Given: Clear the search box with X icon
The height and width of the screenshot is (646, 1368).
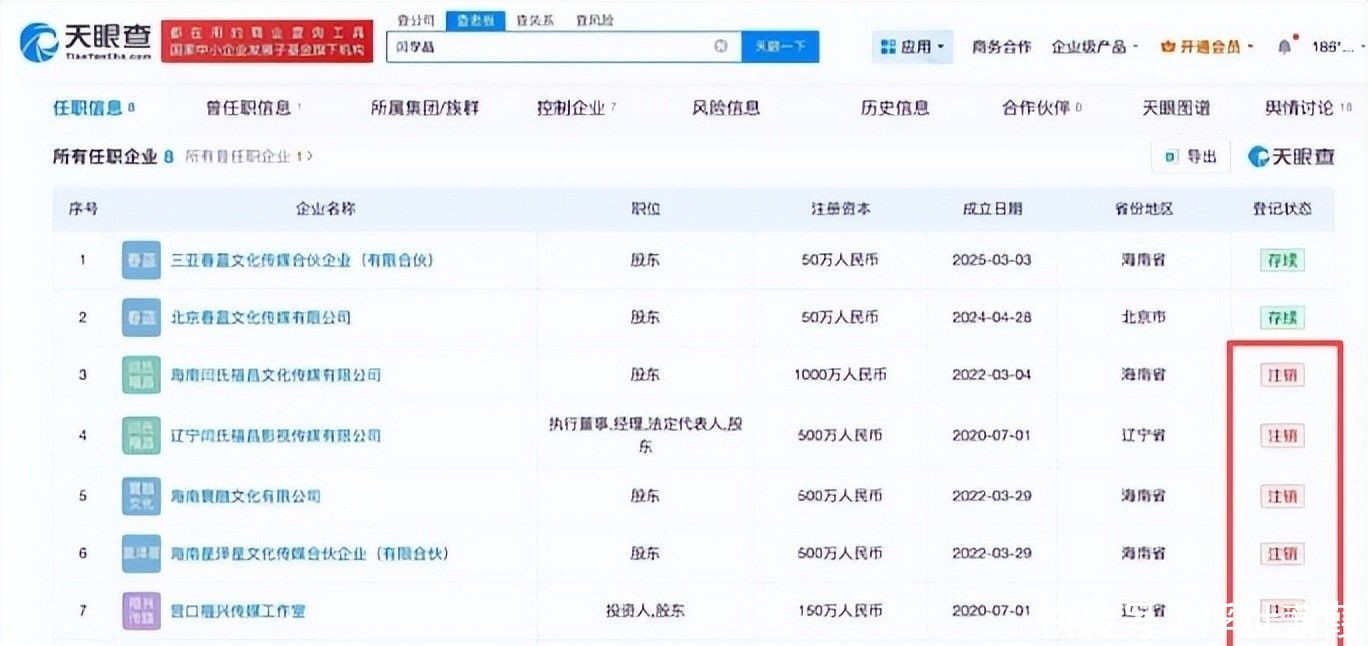Looking at the screenshot, I should (721, 46).
